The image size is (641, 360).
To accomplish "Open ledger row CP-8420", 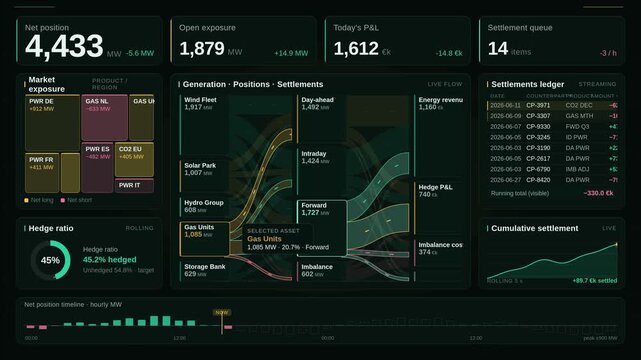I will [552, 180].
